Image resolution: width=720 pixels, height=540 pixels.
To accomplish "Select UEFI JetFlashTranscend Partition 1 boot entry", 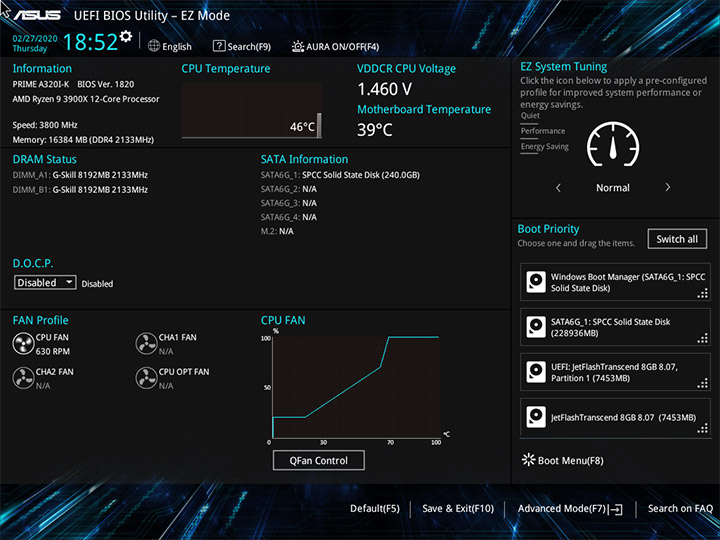I will pyautogui.click(x=615, y=372).
